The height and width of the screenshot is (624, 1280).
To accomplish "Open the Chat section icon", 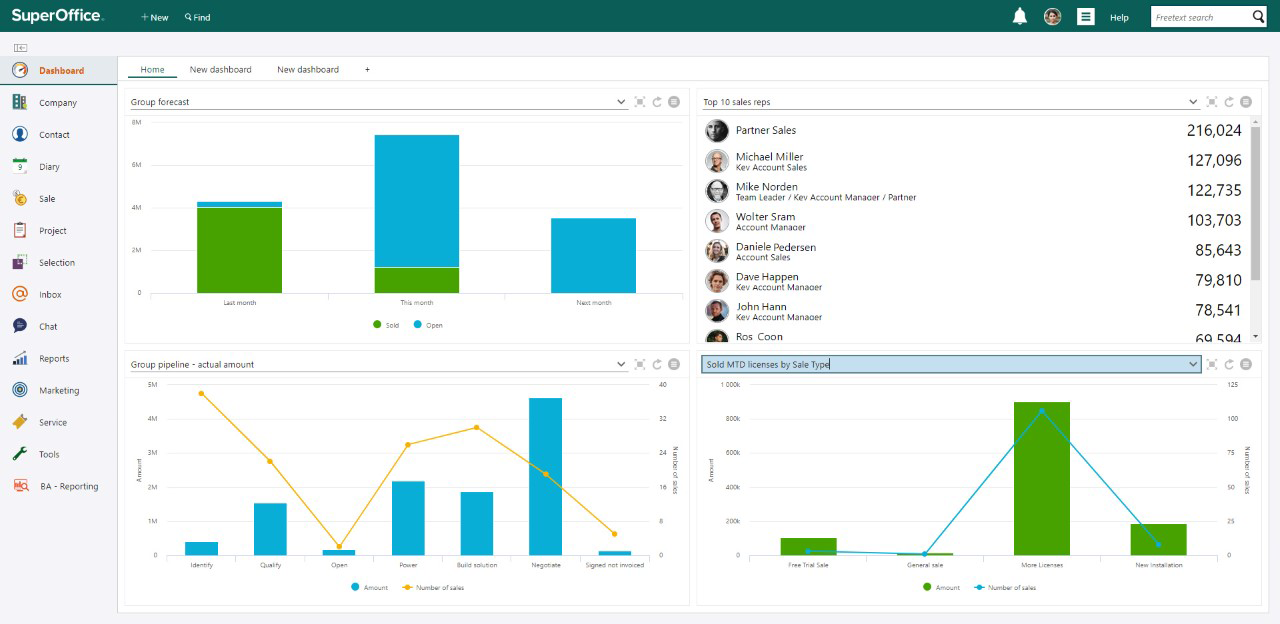I will [20, 326].
